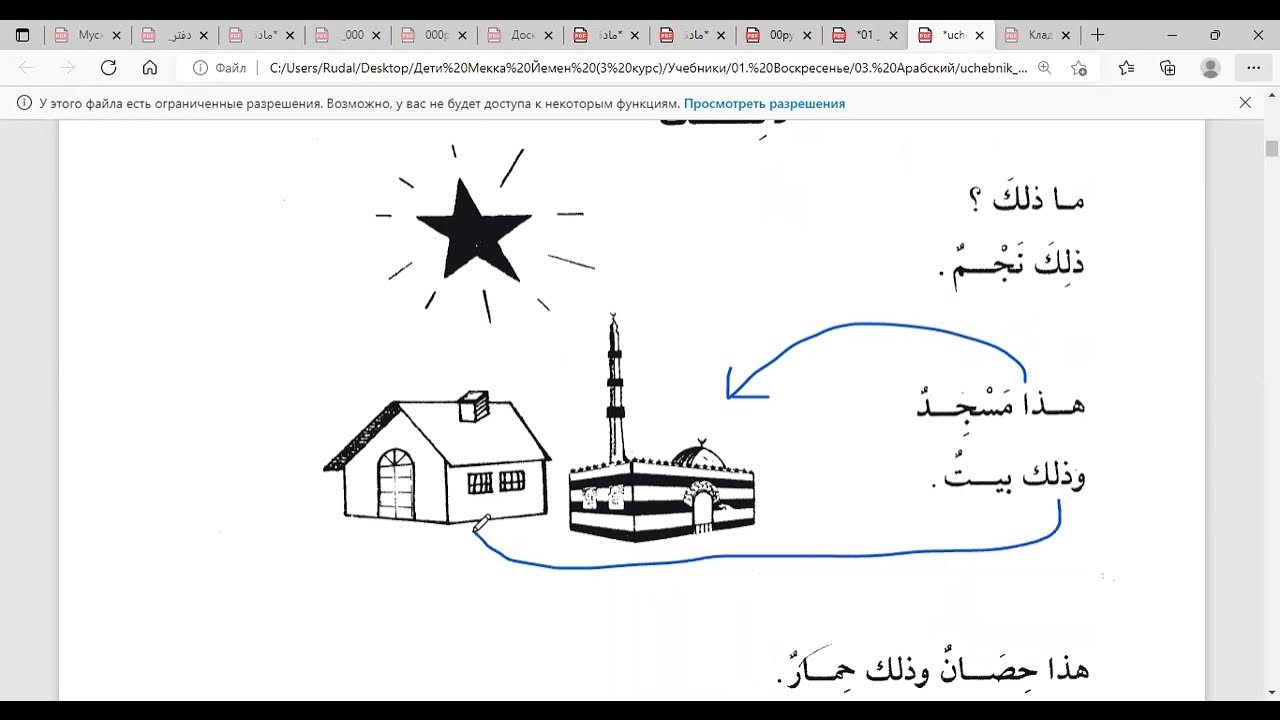This screenshot has width=1280, height=720.
Task: Go forward to next page
Action: 67,68
